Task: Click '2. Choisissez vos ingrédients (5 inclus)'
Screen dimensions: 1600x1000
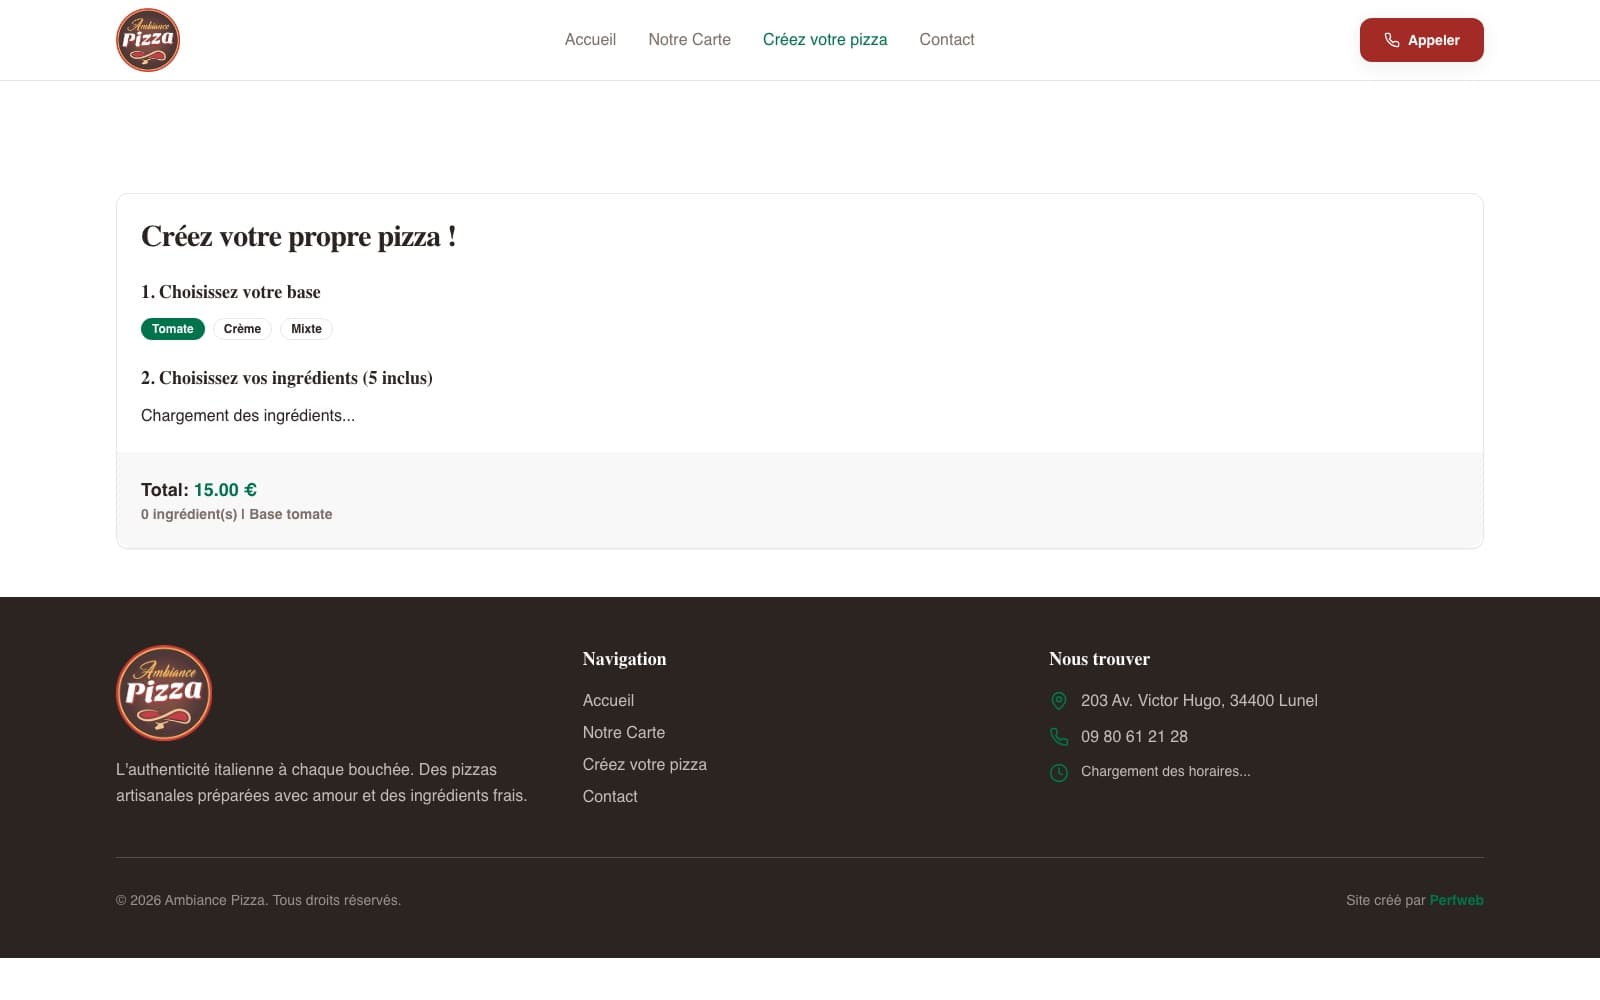Action: 287,378
